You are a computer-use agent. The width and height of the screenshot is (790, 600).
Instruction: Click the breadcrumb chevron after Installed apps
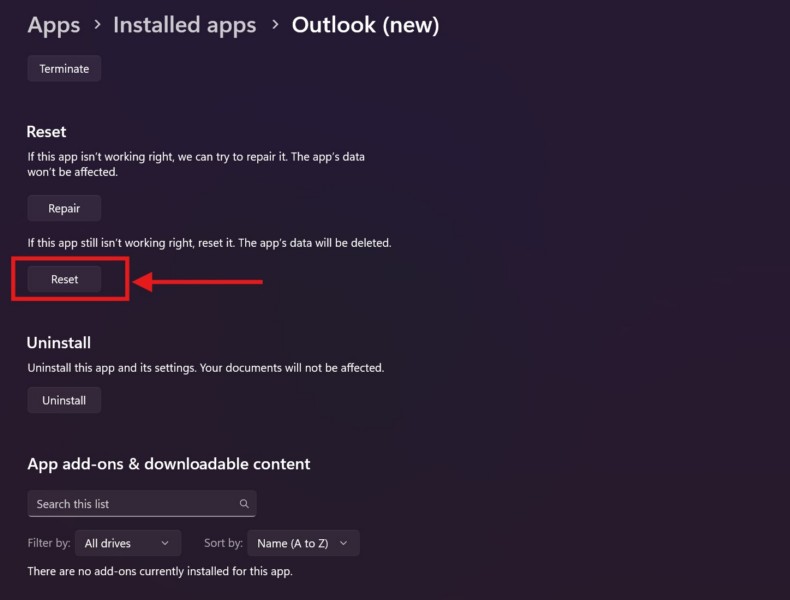tap(274, 25)
